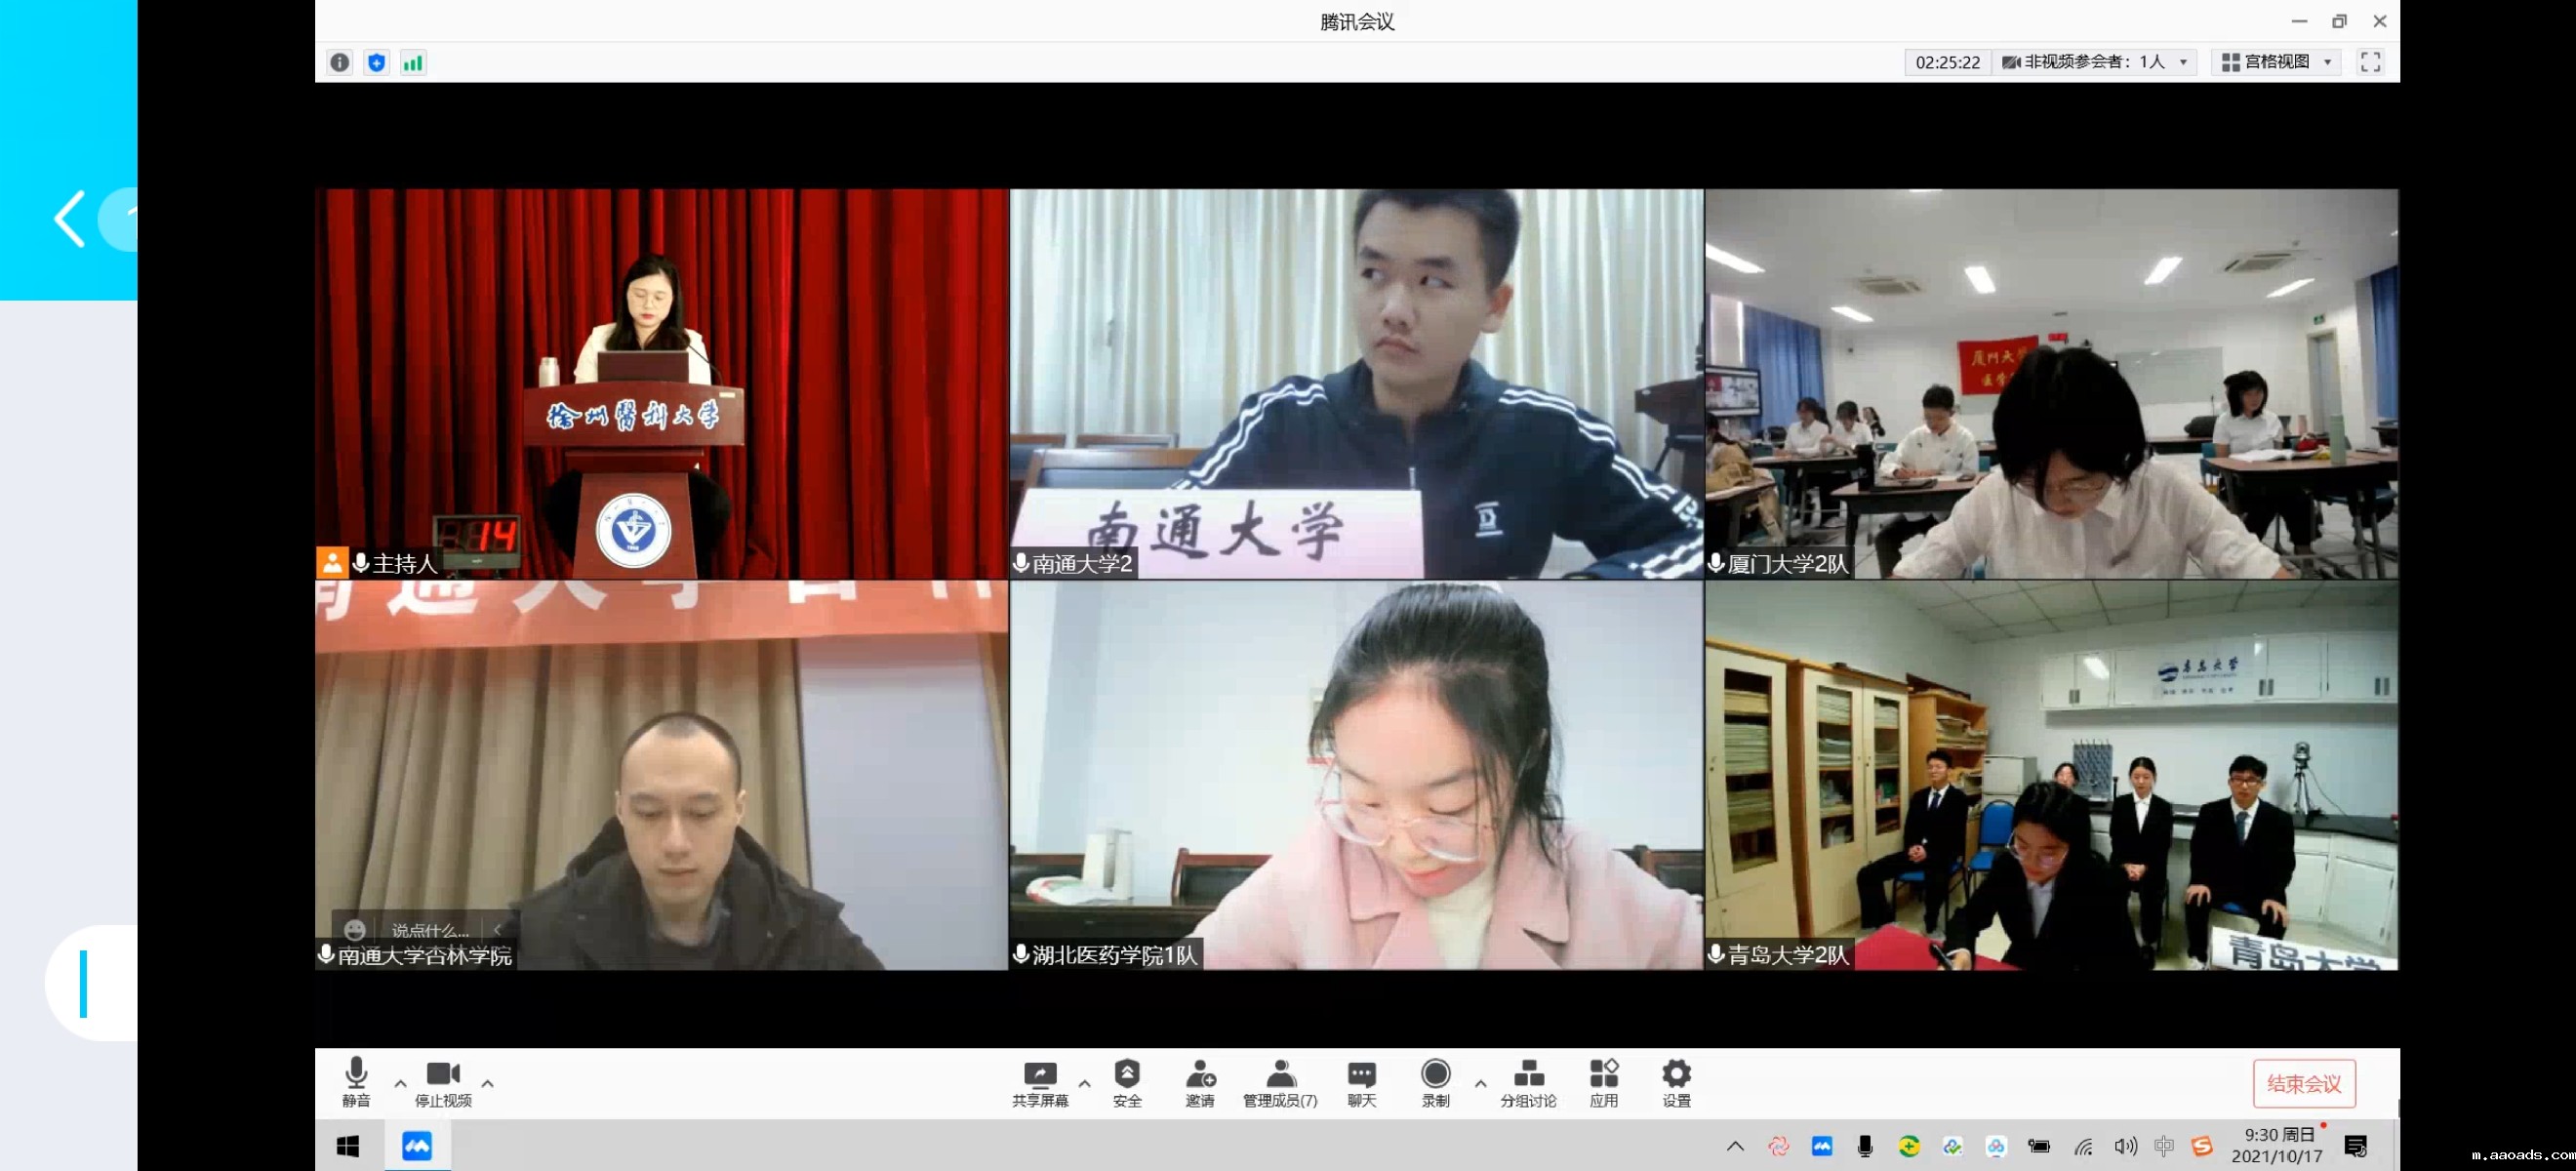Expand non-video participants (非视频参会者) dropdown
Viewport: 2576px width, 1171px height.
point(2094,62)
